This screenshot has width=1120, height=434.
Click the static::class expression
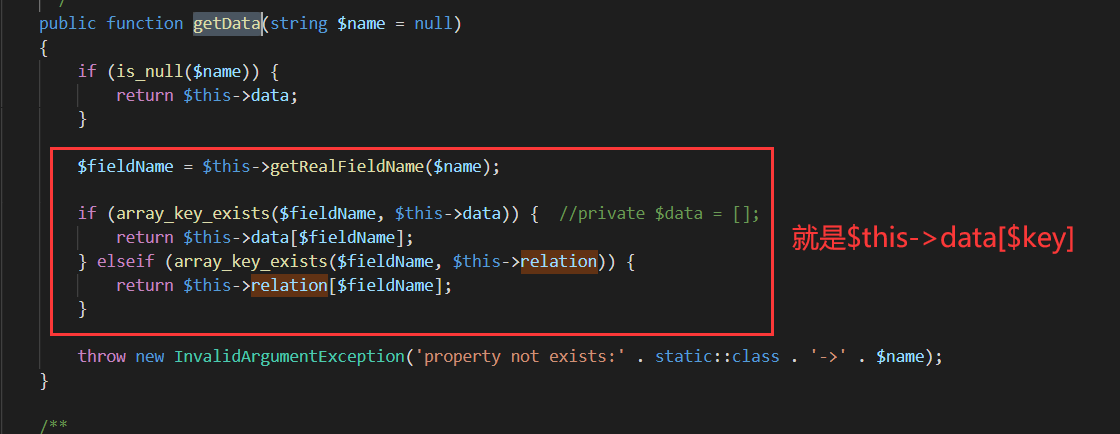click(717, 356)
